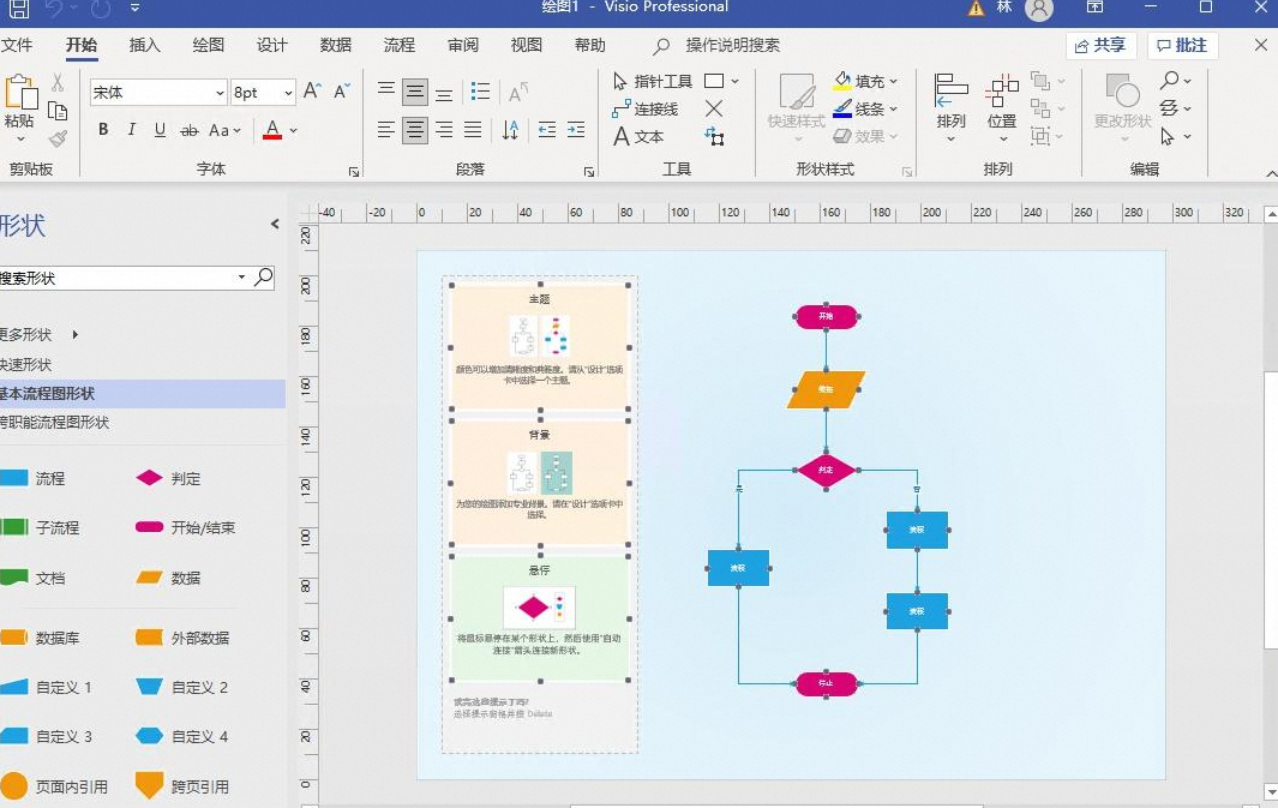Toggle underline formatting U
Viewport: 1278px width, 808px height.
160,130
